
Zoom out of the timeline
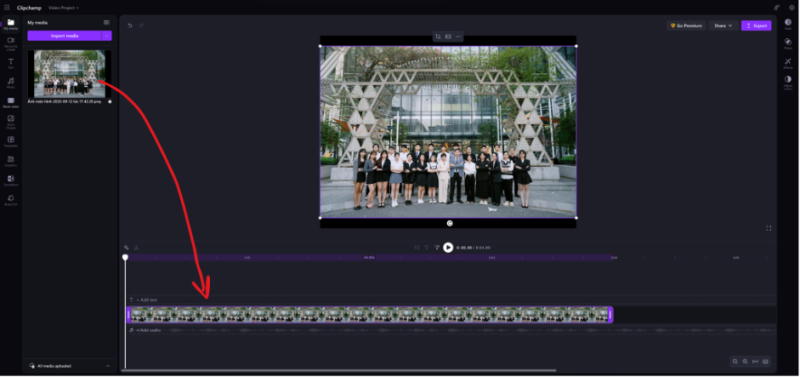pos(735,362)
